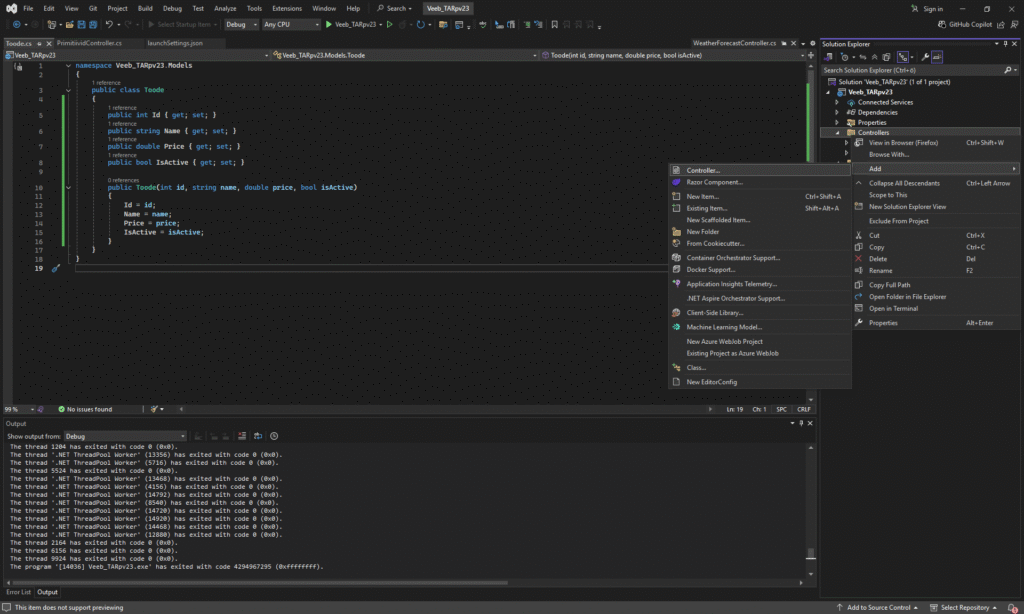Open Solution Explorer properties wrench icon
The image size is (1024, 614).
click(924, 57)
